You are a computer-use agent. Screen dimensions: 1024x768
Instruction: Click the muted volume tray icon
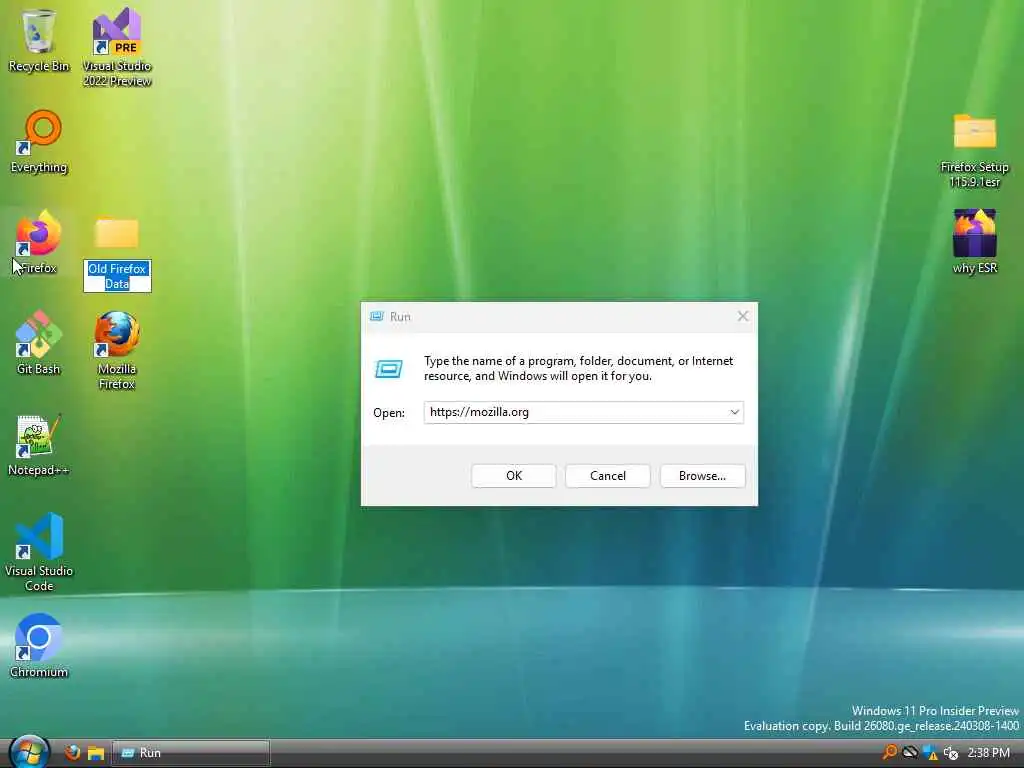[x=951, y=753]
